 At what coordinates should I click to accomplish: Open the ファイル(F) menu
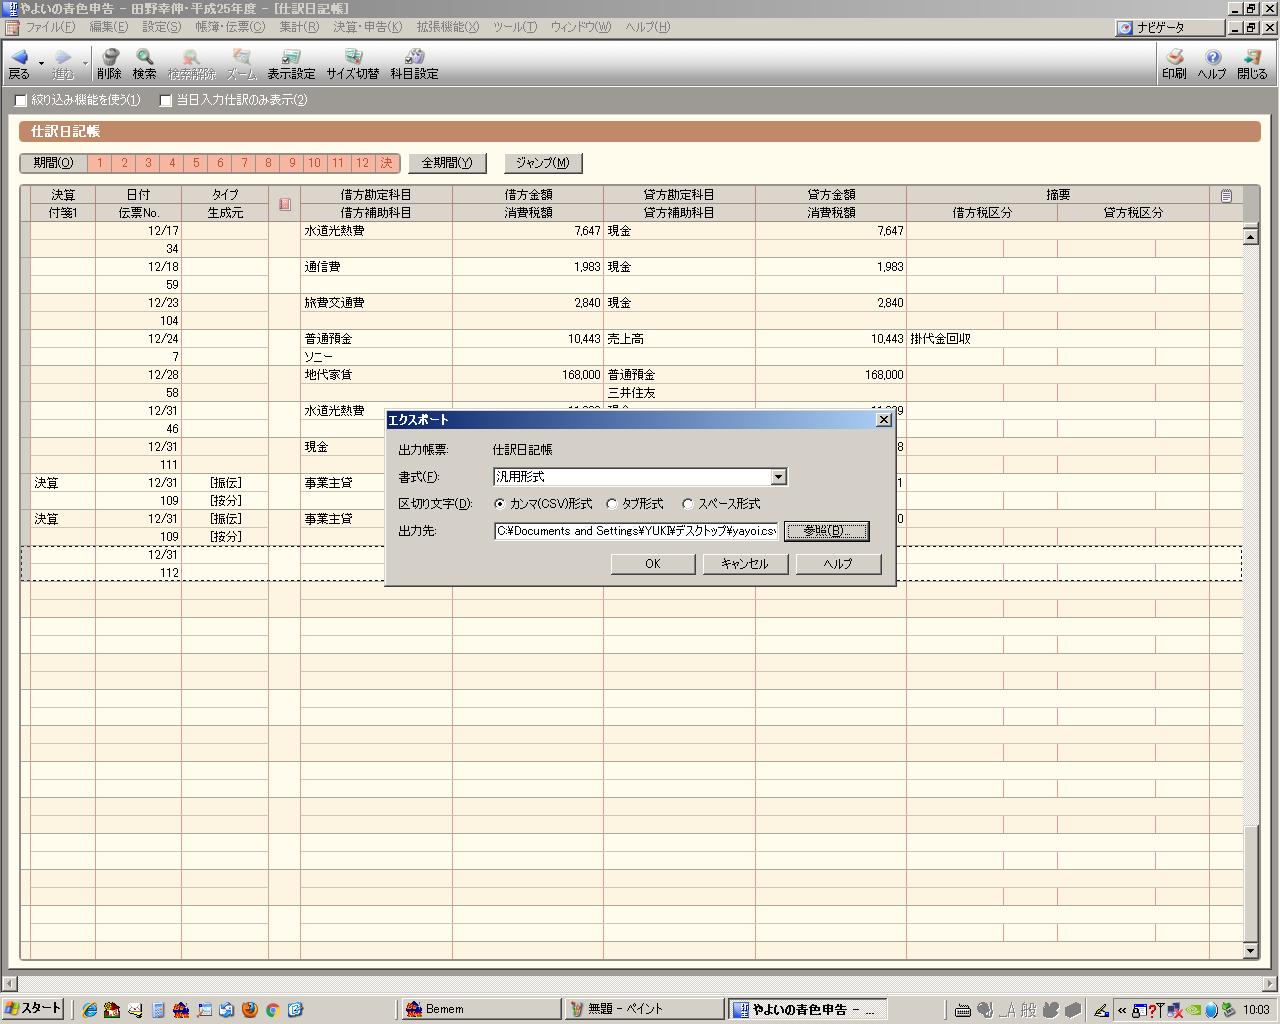[x=50, y=27]
